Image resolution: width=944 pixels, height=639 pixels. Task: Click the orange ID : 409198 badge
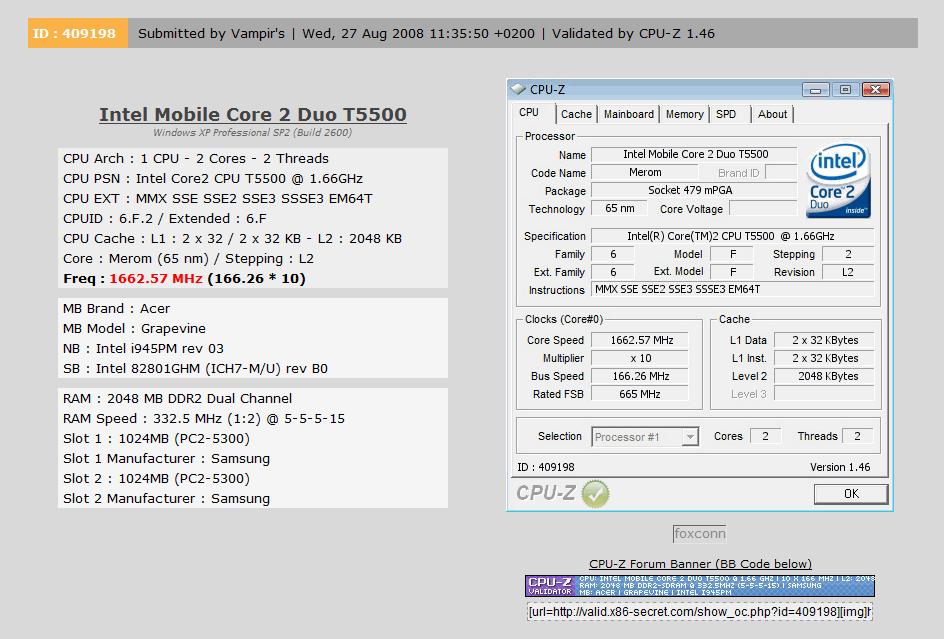pyautogui.click(x=78, y=33)
